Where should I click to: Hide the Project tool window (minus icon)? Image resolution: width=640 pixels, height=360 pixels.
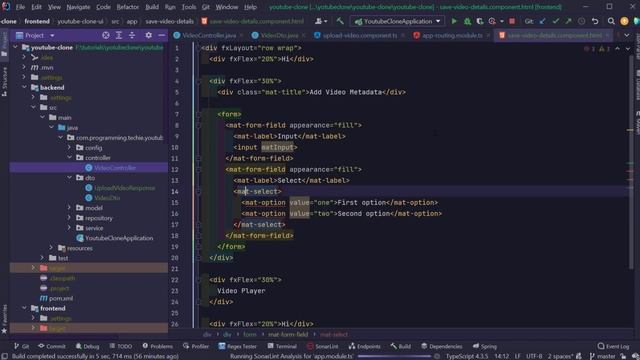162,36
